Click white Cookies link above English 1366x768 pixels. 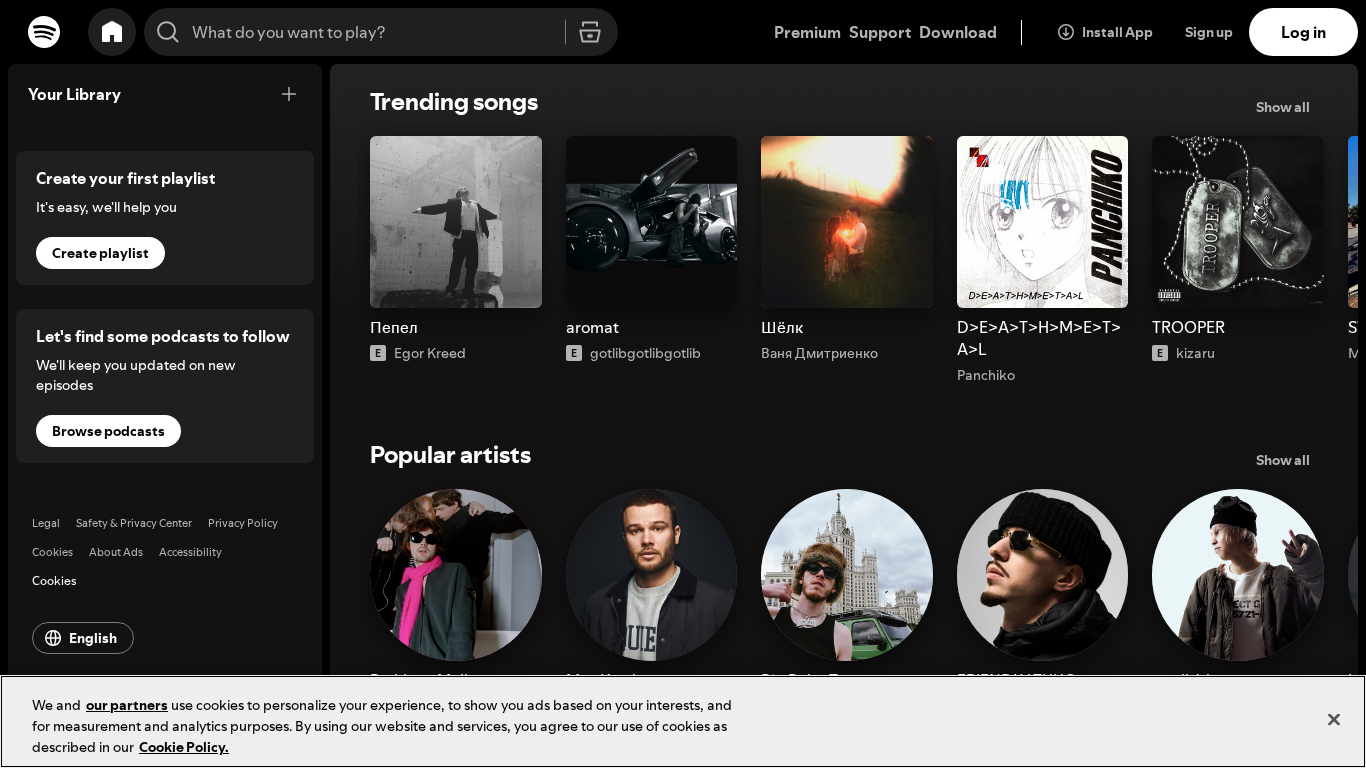click(54, 581)
